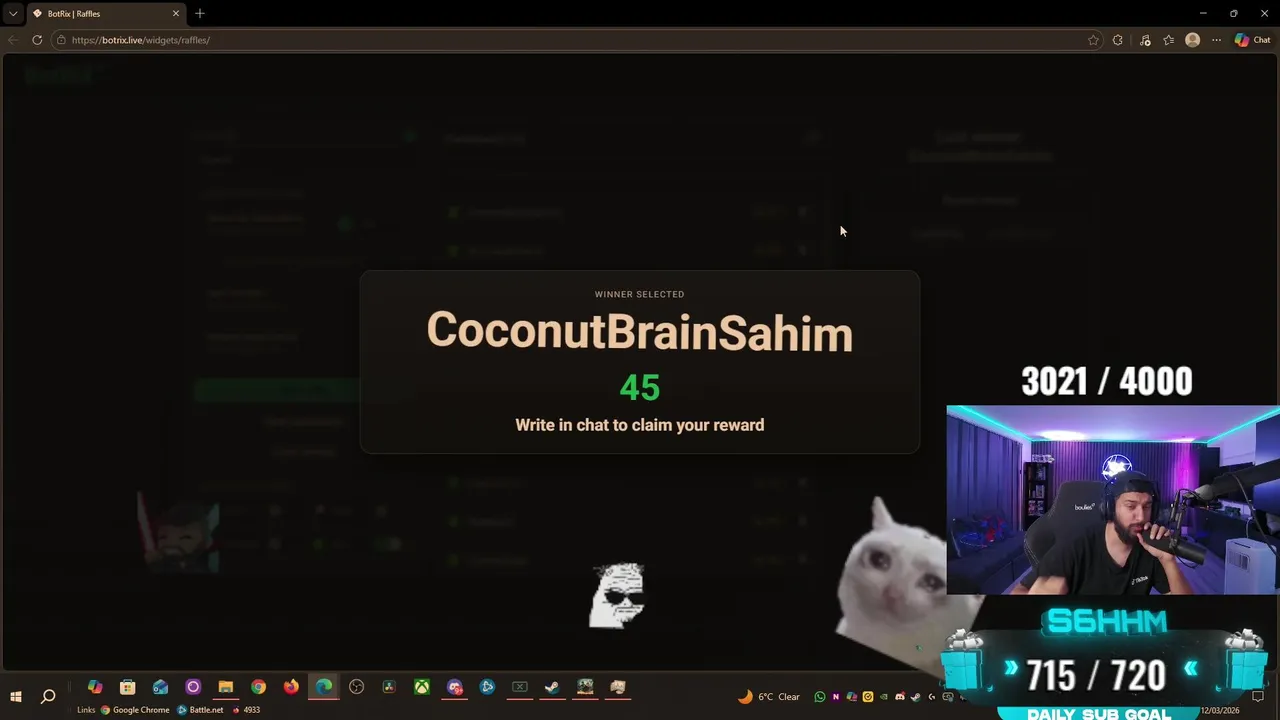Click the browser back arrow
This screenshot has height=720, width=1280.
tap(13, 40)
